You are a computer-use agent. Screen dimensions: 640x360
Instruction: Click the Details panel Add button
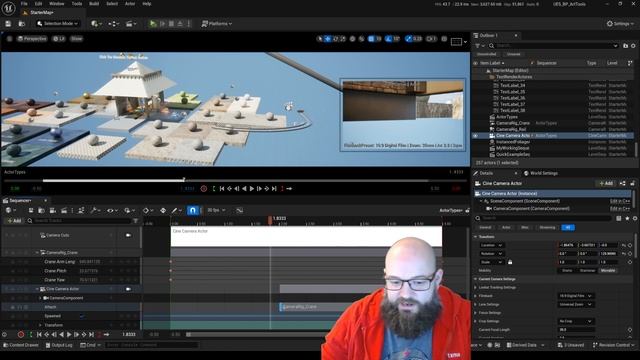606,184
